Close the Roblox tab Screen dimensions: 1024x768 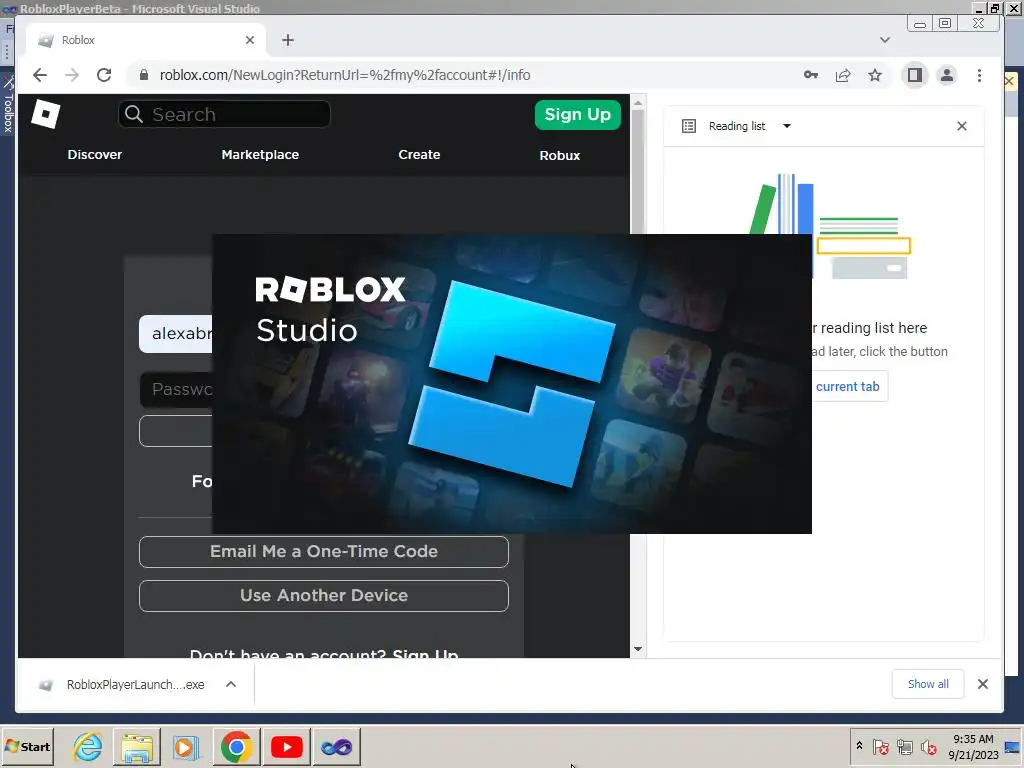tap(249, 40)
